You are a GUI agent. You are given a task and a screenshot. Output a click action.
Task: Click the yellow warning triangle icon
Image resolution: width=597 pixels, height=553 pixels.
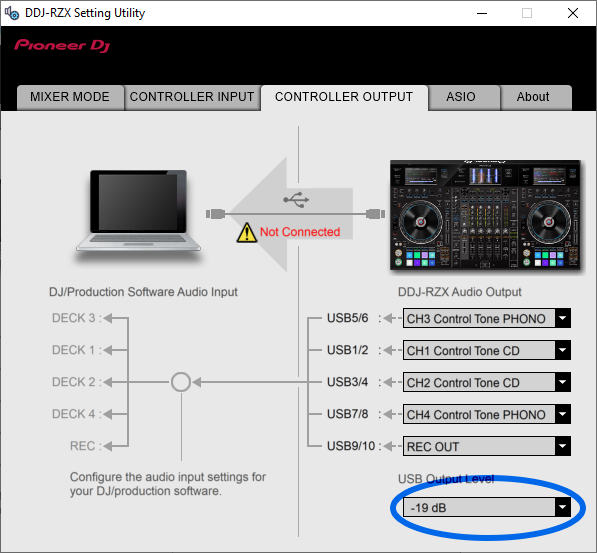[x=247, y=232]
